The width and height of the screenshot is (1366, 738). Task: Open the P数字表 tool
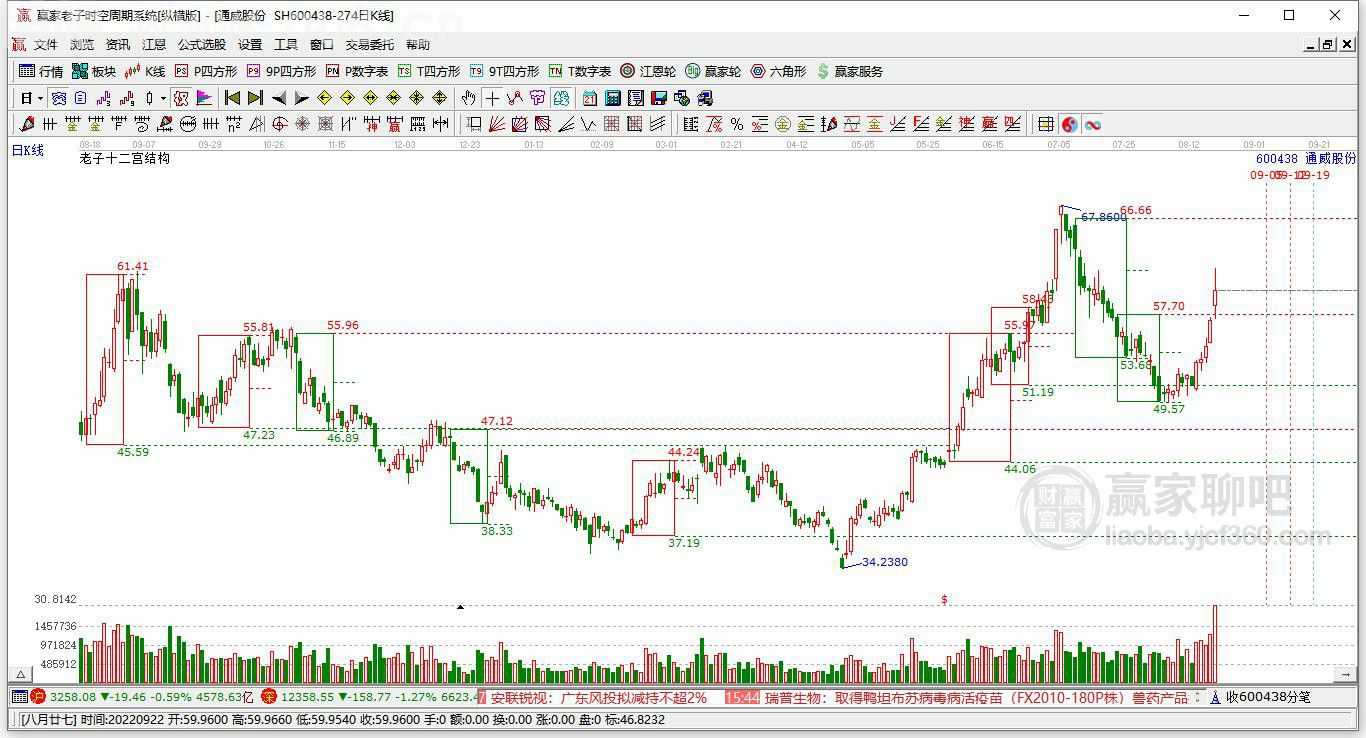(x=357, y=71)
